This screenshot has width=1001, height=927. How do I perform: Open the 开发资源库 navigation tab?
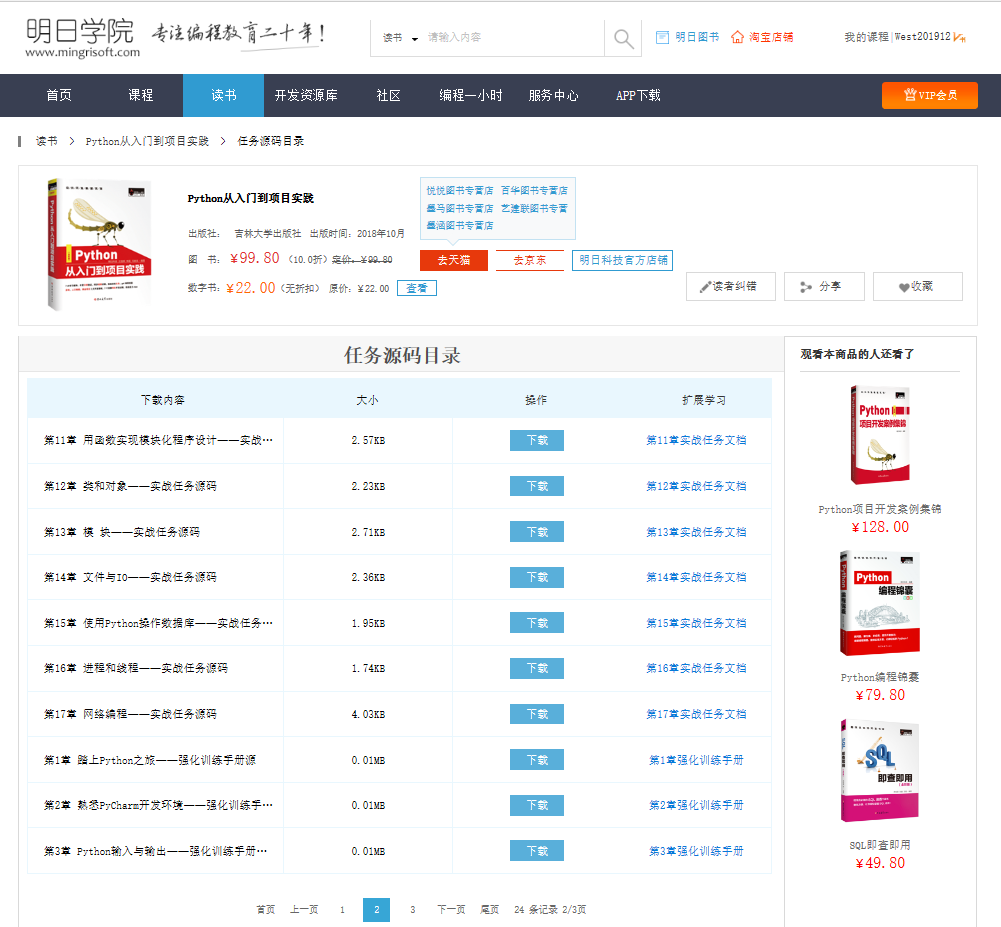click(306, 95)
